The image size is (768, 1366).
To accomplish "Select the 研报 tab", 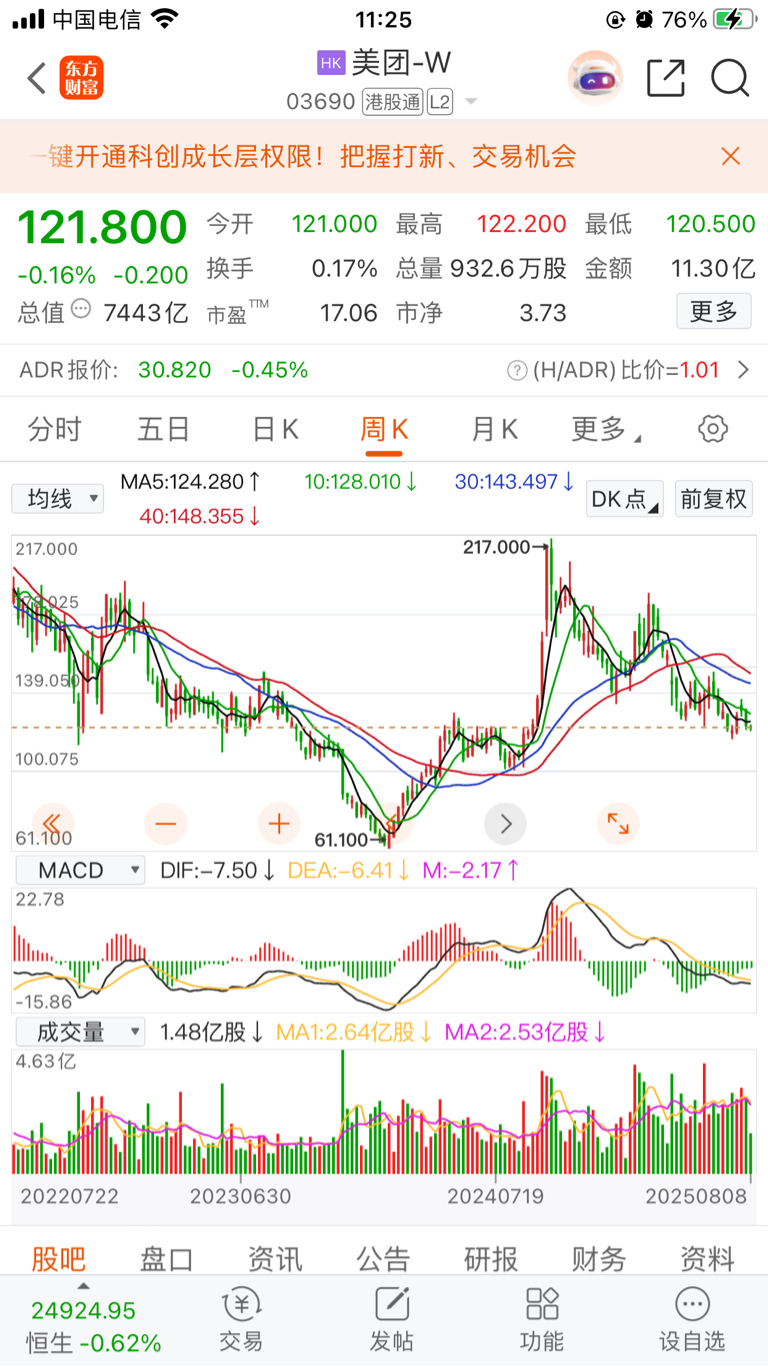I will point(491,1258).
